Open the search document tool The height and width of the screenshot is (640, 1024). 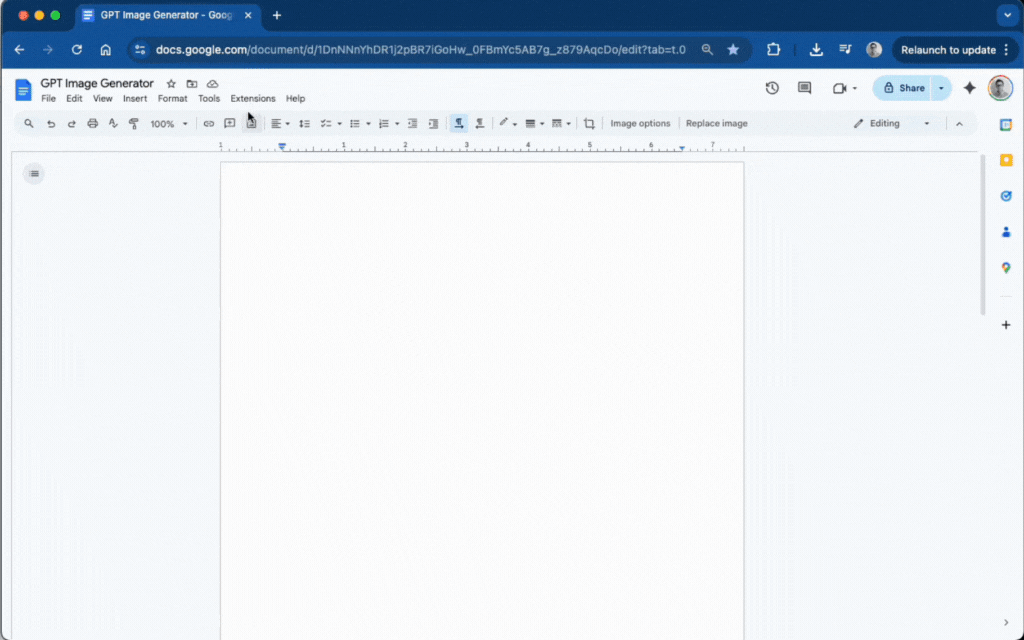tap(28, 123)
